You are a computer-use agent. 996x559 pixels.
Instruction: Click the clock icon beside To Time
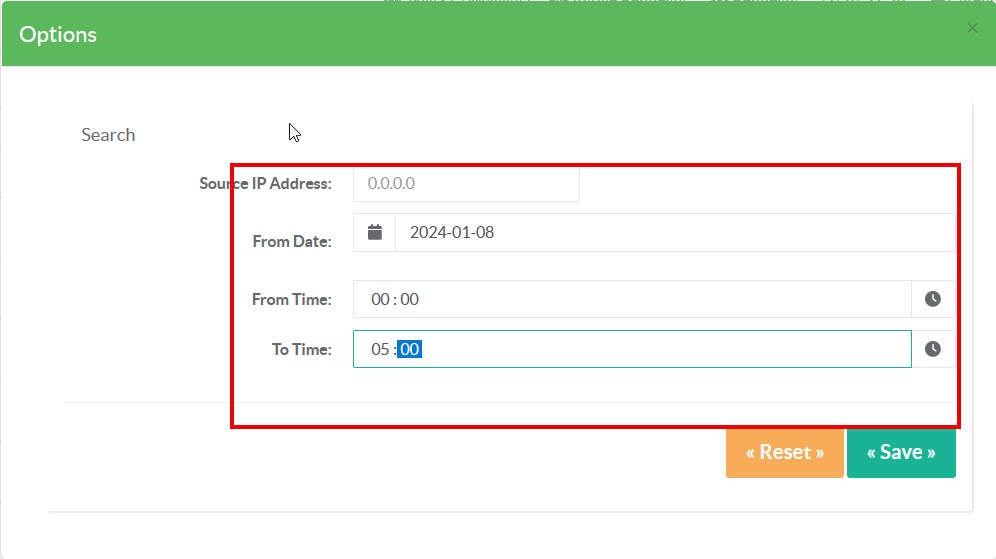click(x=932, y=349)
